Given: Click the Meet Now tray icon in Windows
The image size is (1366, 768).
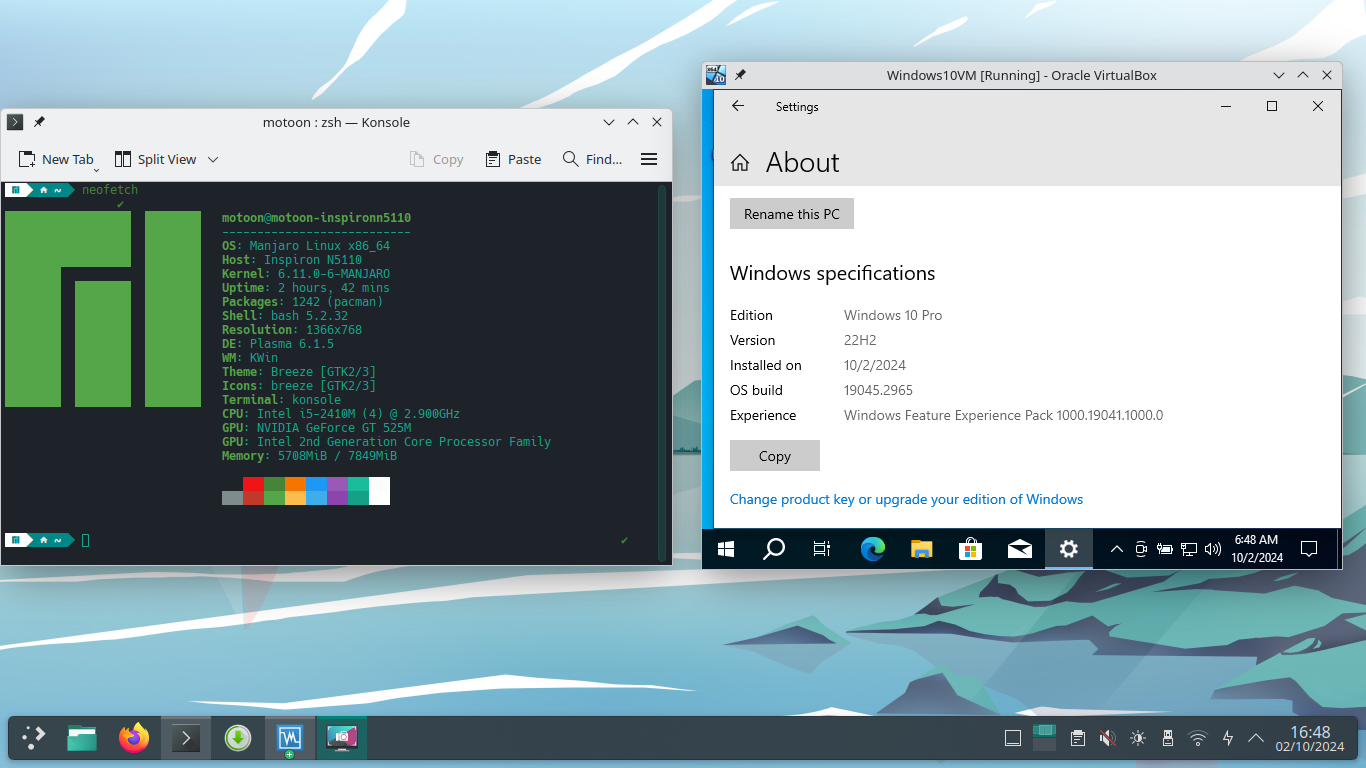Looking at the screenshot, I should 1141,548.
